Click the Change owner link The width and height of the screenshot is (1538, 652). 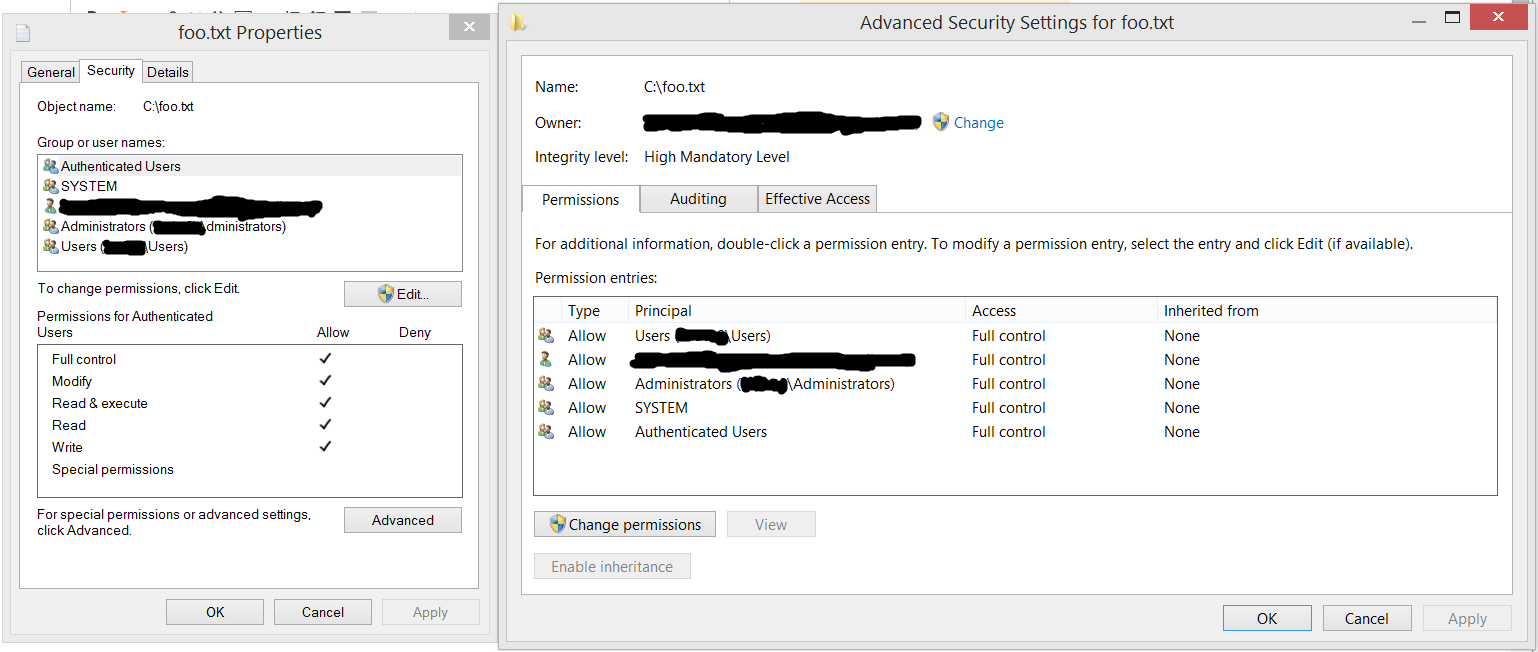click(978, 123)
